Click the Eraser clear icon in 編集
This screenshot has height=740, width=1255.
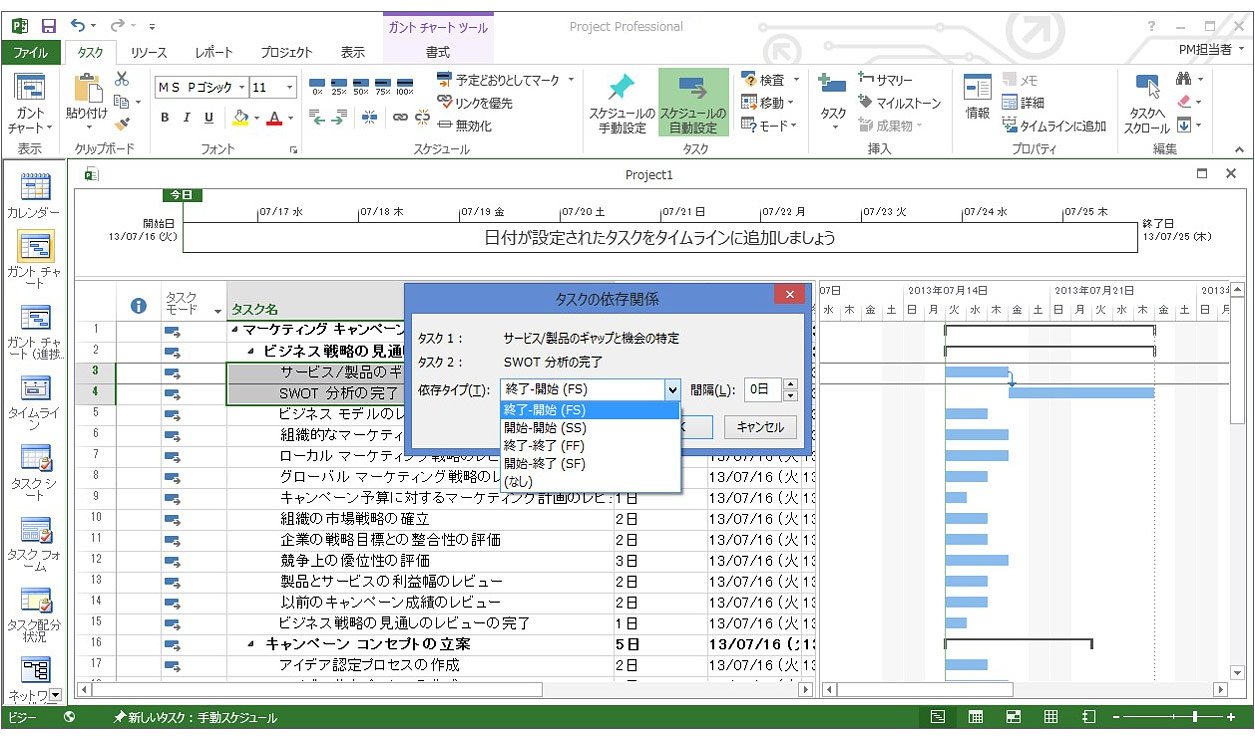point(1185,102)
